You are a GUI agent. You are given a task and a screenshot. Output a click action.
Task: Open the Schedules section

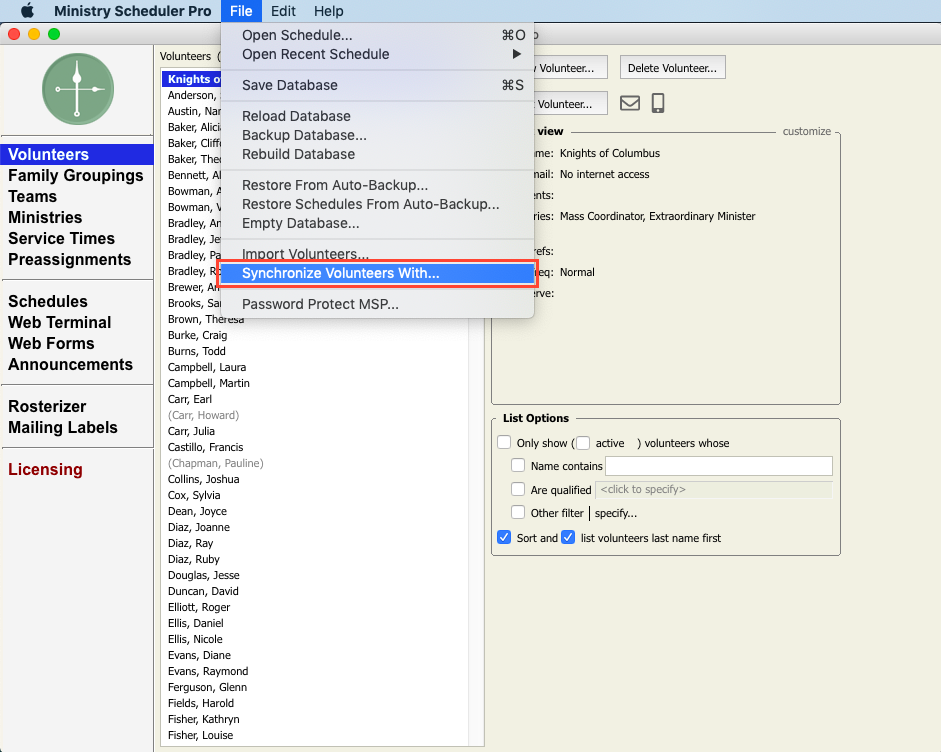(x=48, y=301)
